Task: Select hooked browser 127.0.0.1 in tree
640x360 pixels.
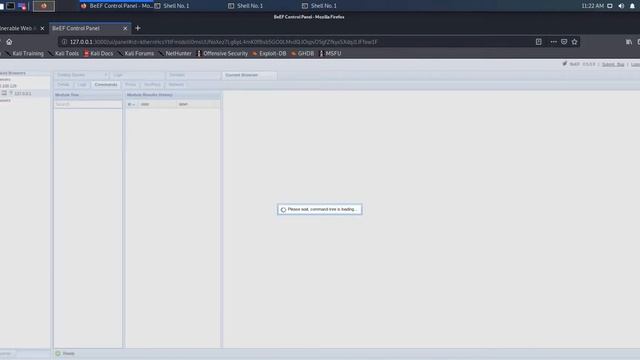Action: click(22, 93)
